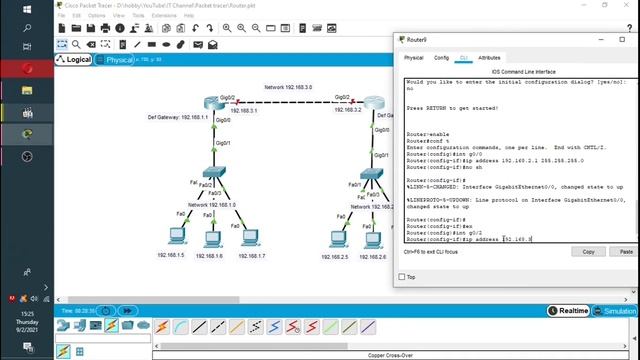
Task: Zoom out of the workspace
Action: (256, 28)
